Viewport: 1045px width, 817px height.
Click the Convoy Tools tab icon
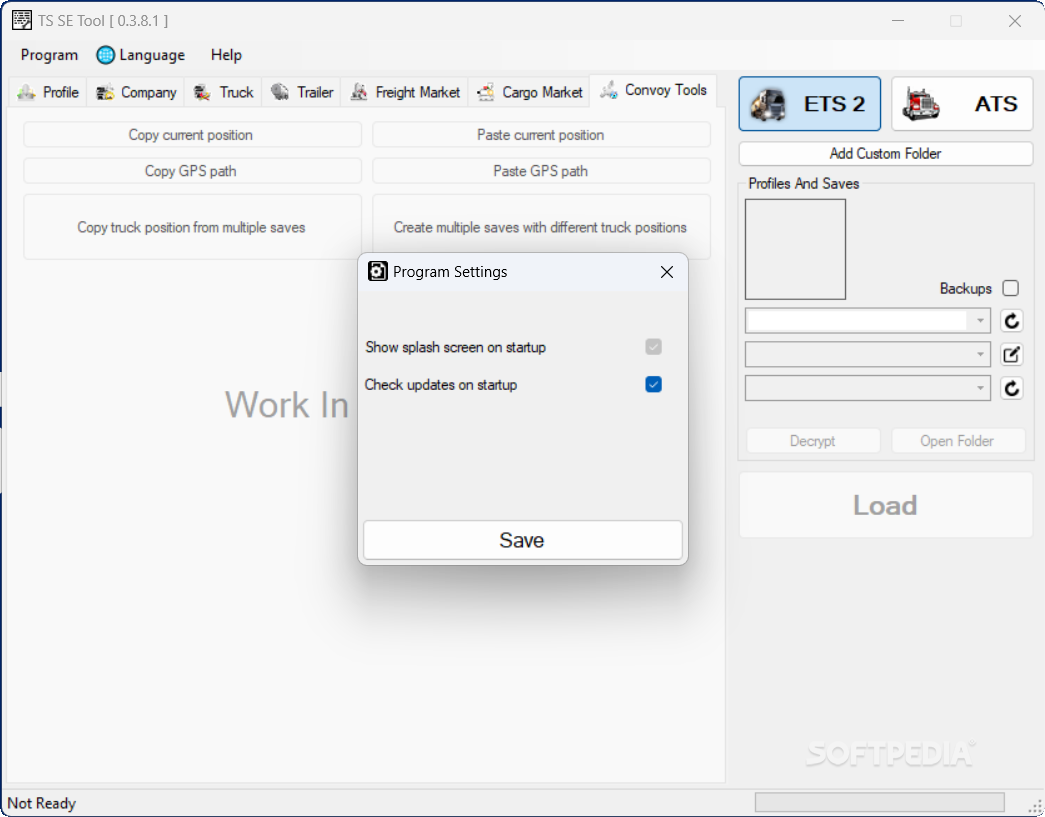[x=608, y=90]
